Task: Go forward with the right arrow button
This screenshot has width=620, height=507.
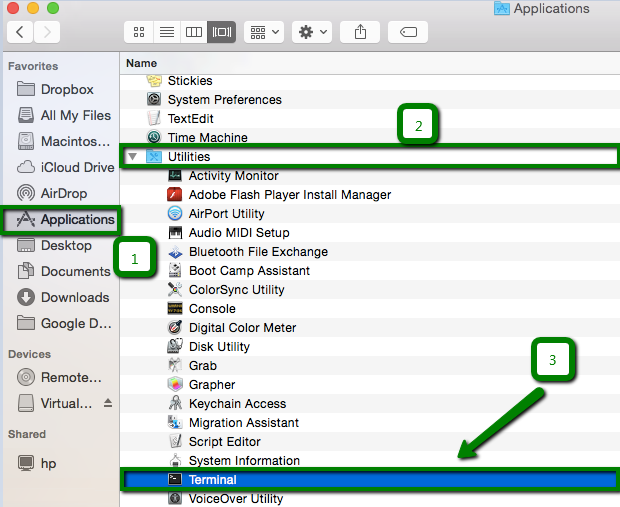Action: [x=46, y=32]
